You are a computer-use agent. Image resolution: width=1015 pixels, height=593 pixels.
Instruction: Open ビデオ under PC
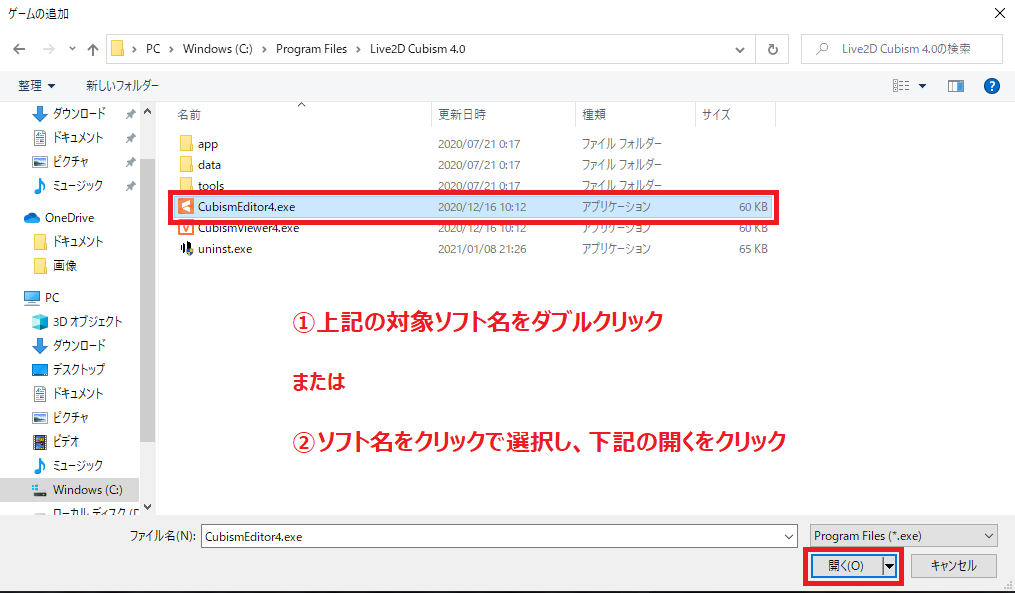(x=66, y=441)
